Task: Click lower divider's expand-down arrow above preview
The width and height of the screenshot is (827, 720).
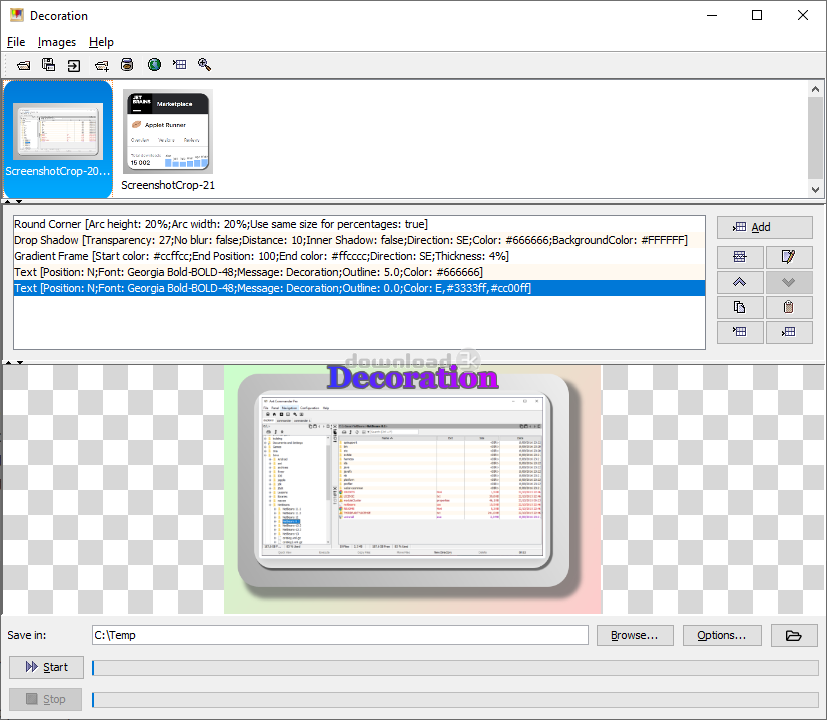Action: tap(20, 362)
